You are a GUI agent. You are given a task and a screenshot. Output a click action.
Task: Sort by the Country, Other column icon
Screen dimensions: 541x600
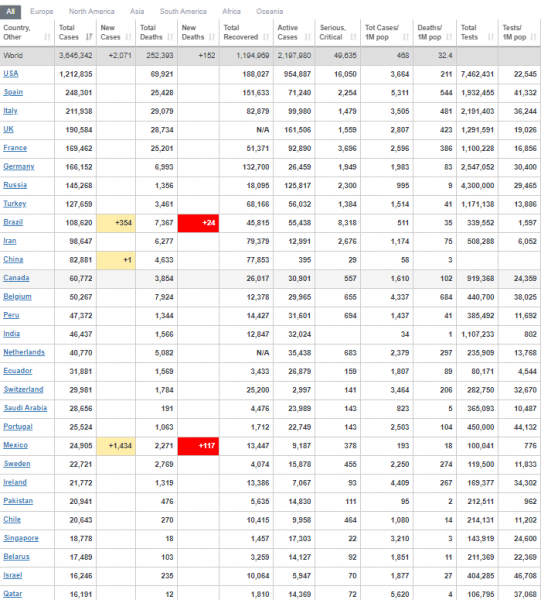click(x=47, y=37)
